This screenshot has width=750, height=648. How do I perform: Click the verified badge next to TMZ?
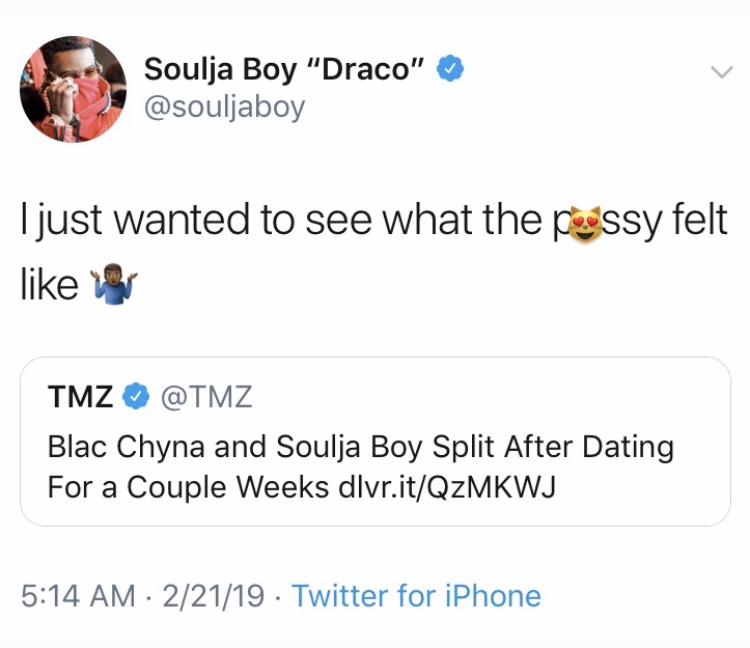132,397
